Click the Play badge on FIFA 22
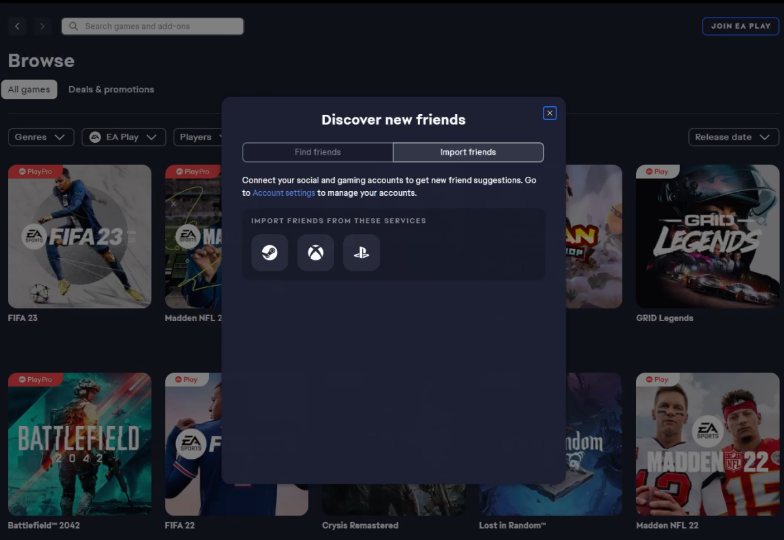The image size is (784, 540). pos(186,380)
